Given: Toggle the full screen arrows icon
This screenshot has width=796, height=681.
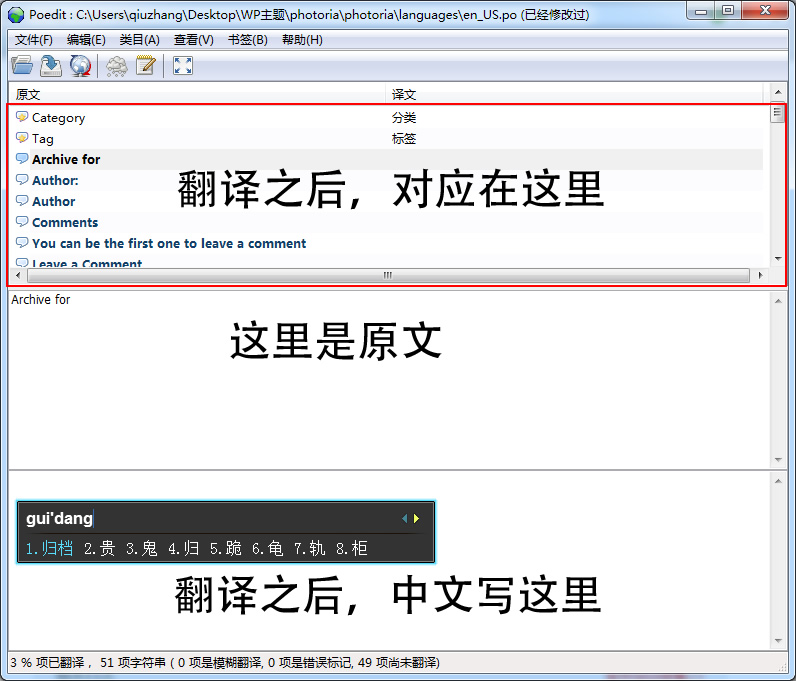Looking at the screenshot, I should (x=182, y=66).
